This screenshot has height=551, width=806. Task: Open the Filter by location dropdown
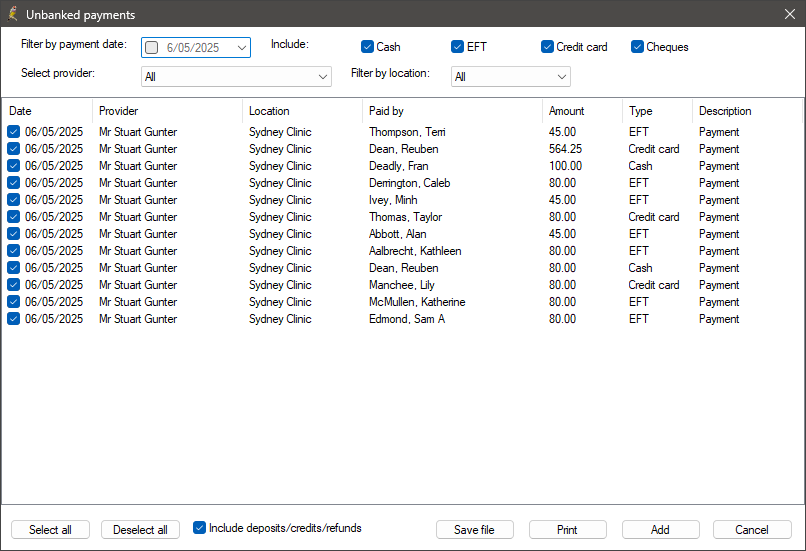(x=510, y=77)
